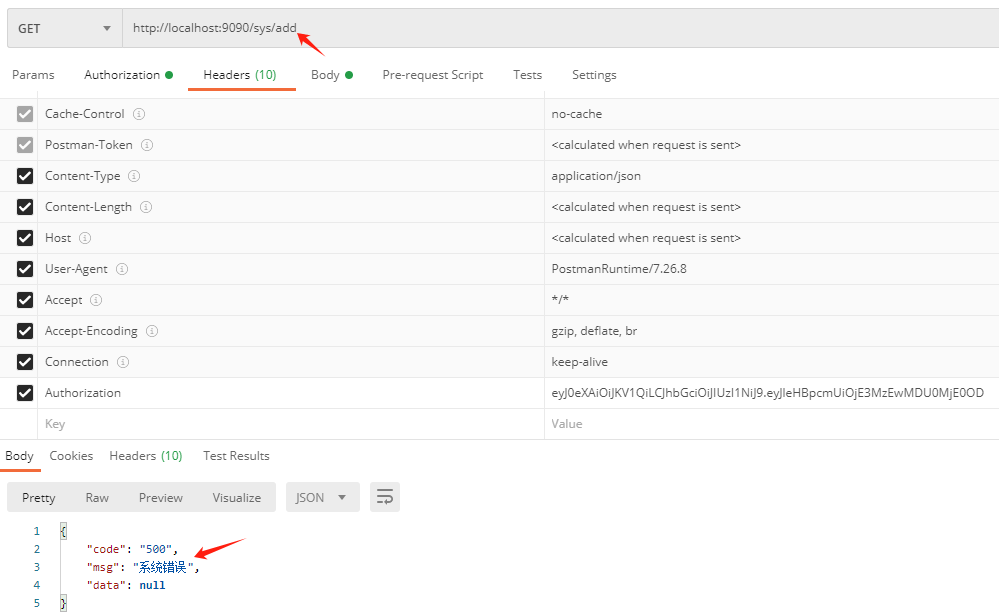Click the Content-Type info icon
Screen dimensions: 999x614
coord(134,176)
